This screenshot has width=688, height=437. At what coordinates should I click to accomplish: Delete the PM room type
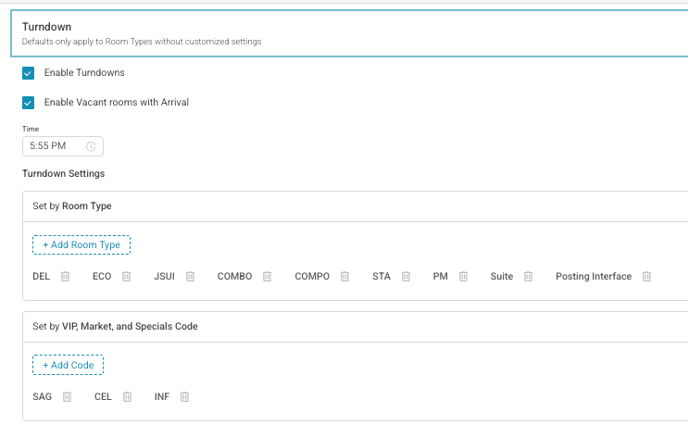[x=463, y=277]
